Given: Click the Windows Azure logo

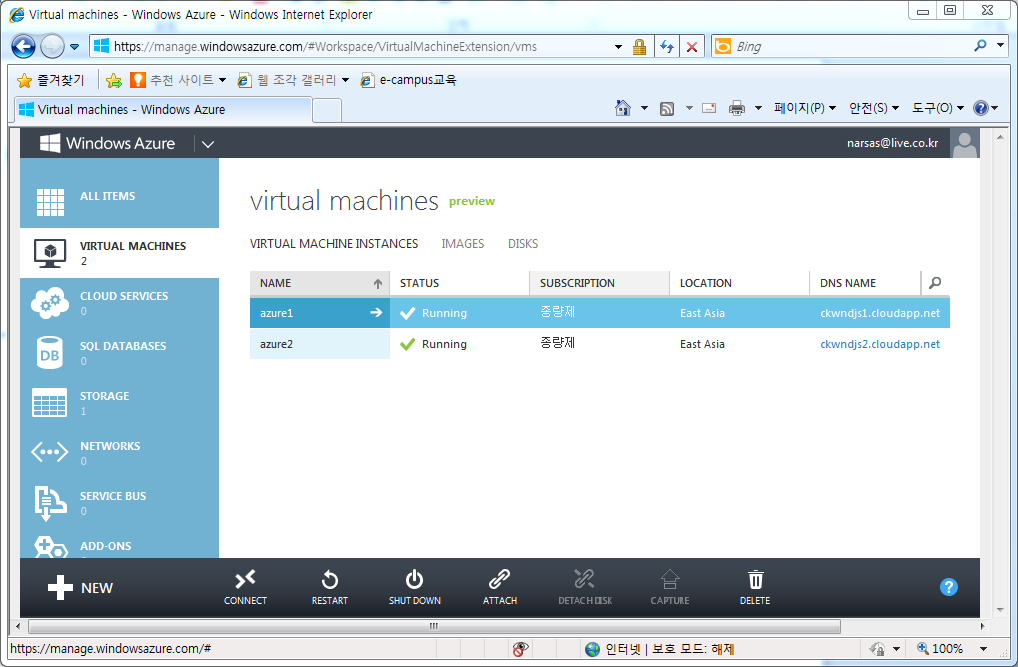Looking at the screenshot, I should point(107,143).
